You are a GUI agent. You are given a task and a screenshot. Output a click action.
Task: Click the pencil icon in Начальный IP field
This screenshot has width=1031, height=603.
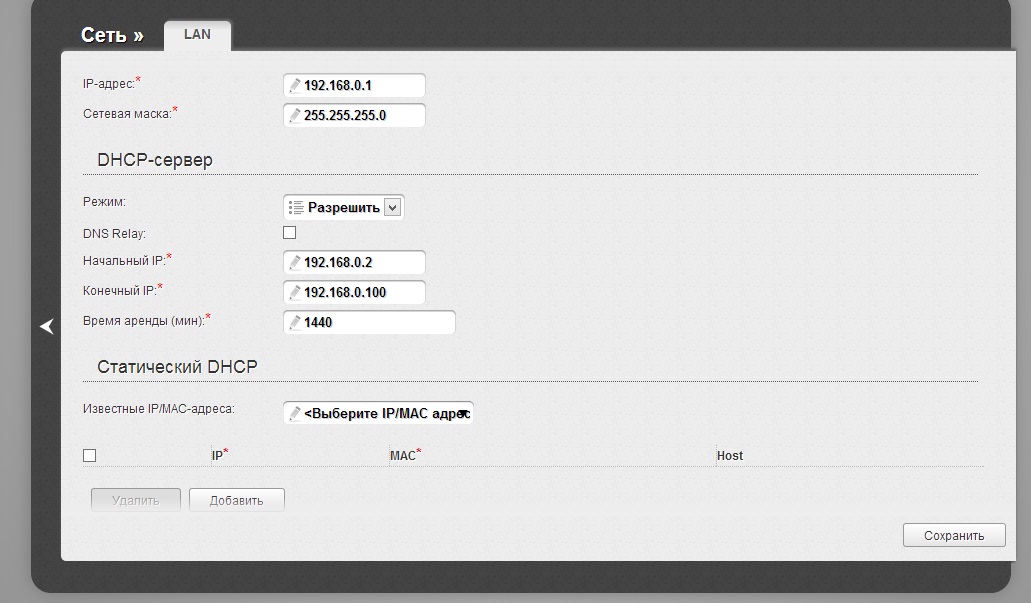pyautogui.click(x=295, y=262)
